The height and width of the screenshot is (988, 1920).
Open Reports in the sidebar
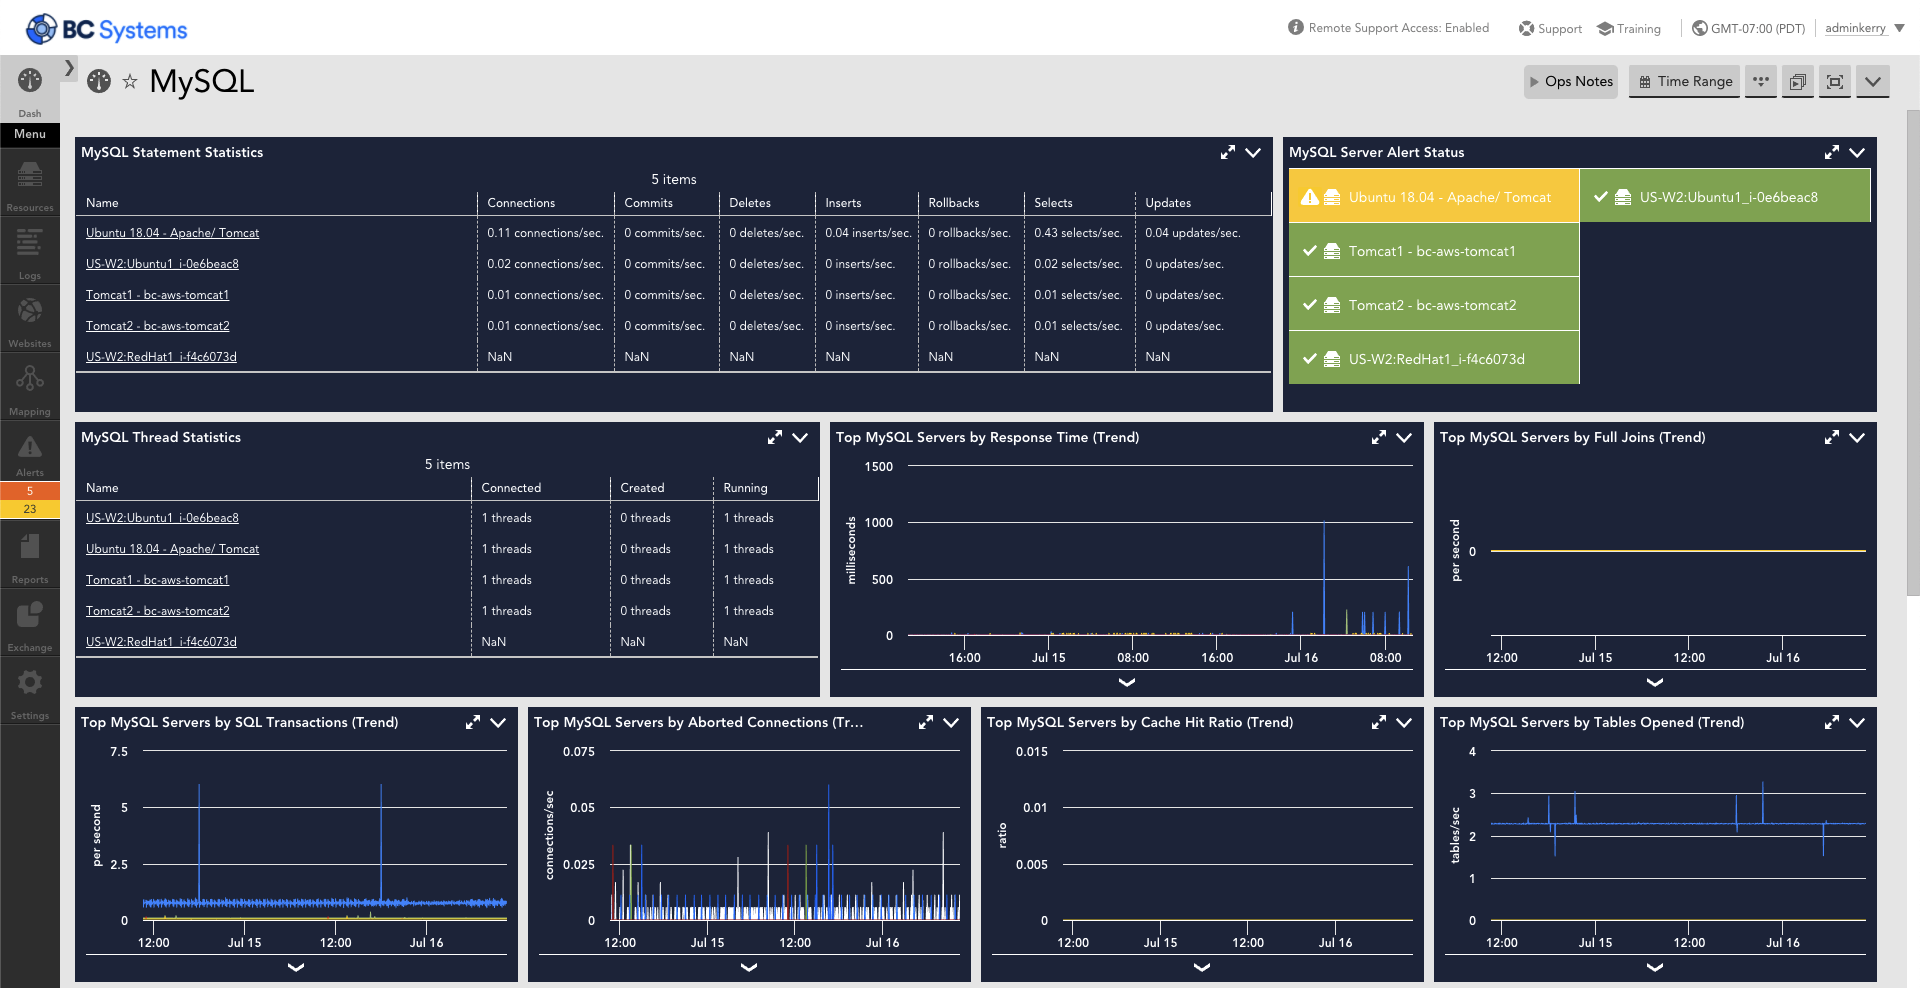[30, 555]
